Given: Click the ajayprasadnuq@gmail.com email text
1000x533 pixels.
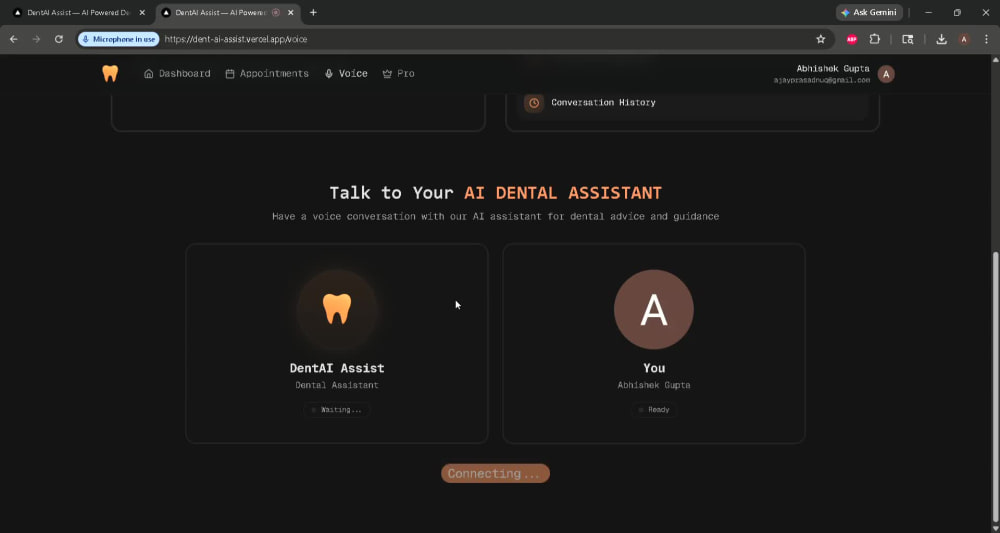Looking at the screenshot, I should click(x=822, y=80).
